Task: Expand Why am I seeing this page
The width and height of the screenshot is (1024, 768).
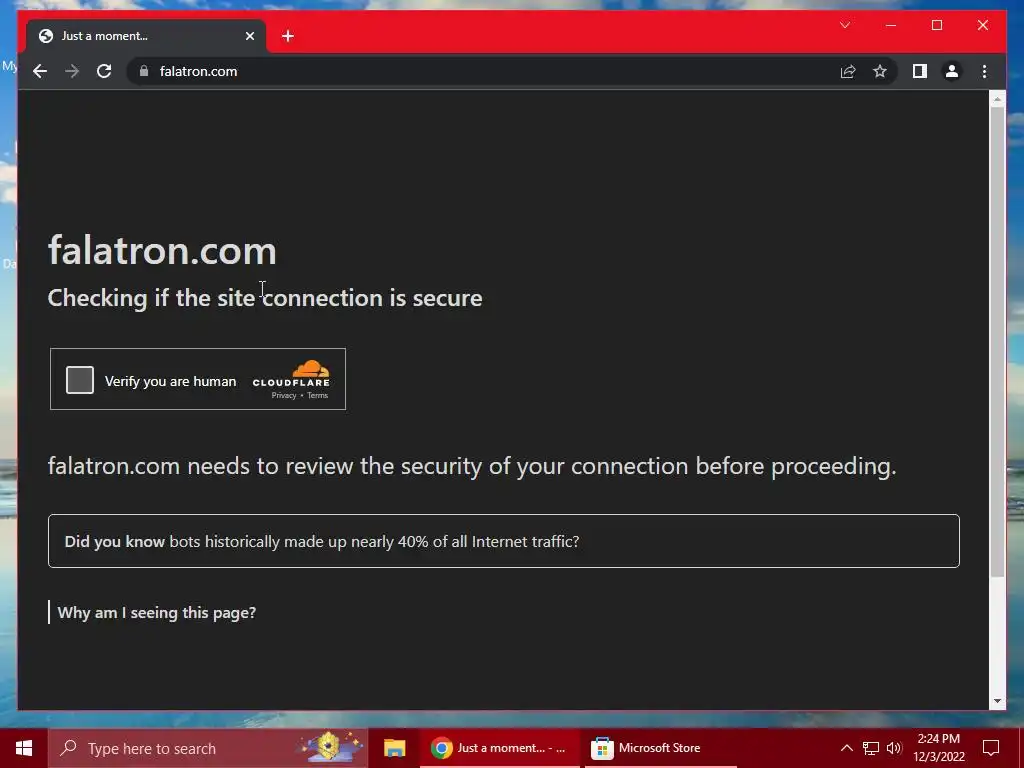Action: 157,613
